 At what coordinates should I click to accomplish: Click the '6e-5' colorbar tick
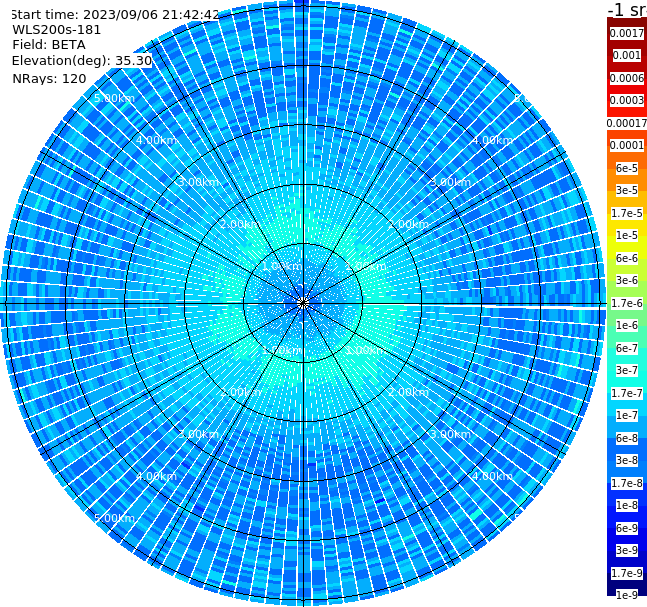[627, 168]
